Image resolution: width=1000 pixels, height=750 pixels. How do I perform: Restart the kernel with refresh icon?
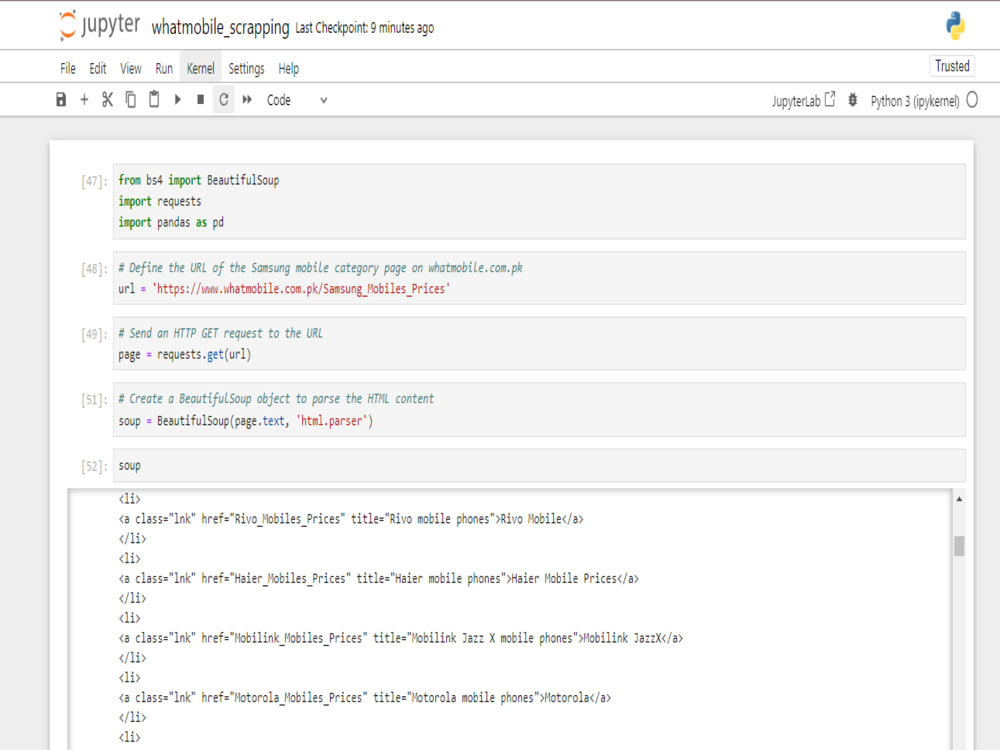click(x=223, y=99)
